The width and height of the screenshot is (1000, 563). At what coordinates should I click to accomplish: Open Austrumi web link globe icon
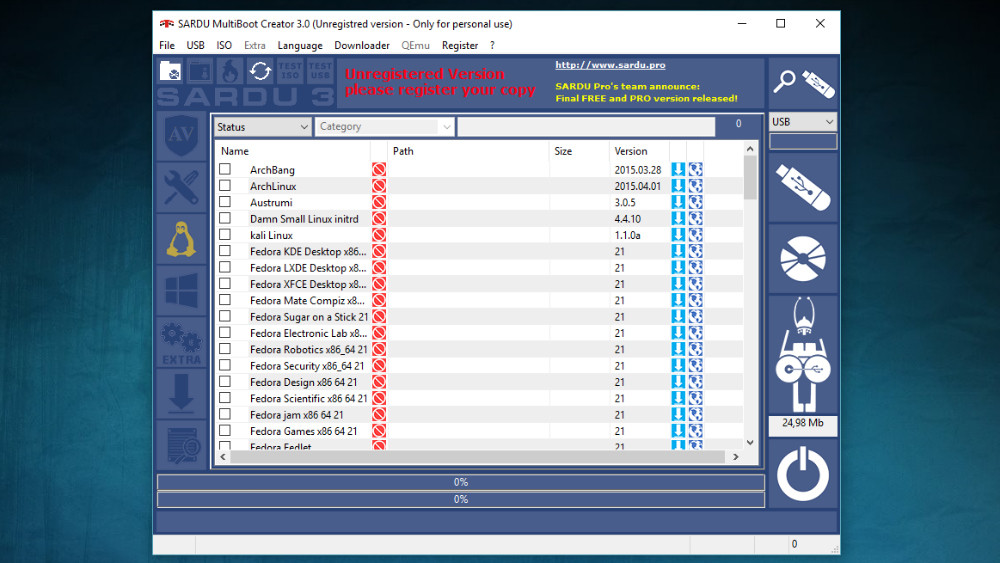(x=695, y=202)
